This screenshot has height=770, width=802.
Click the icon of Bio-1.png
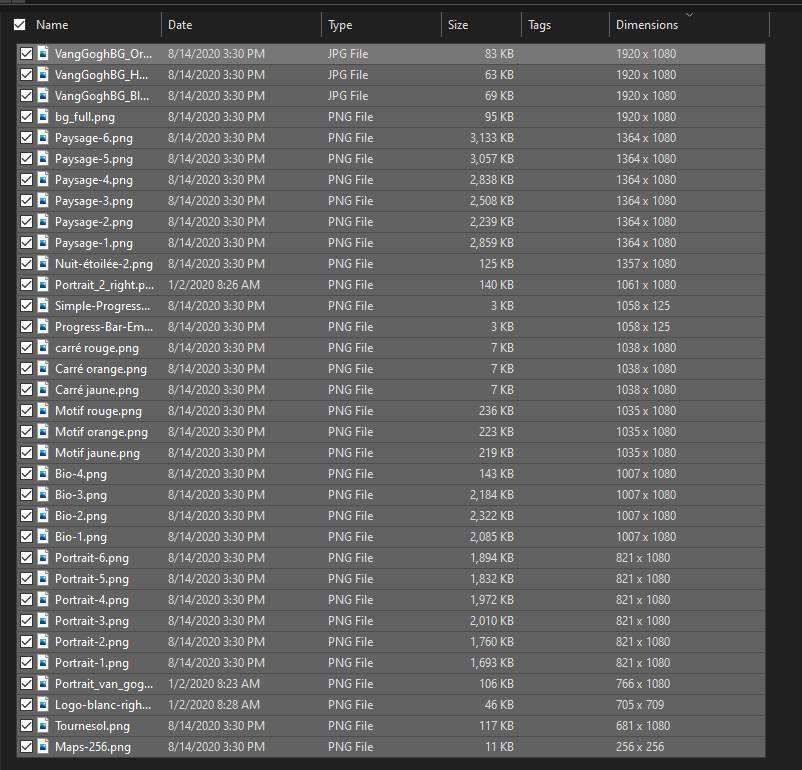(43, 537)
